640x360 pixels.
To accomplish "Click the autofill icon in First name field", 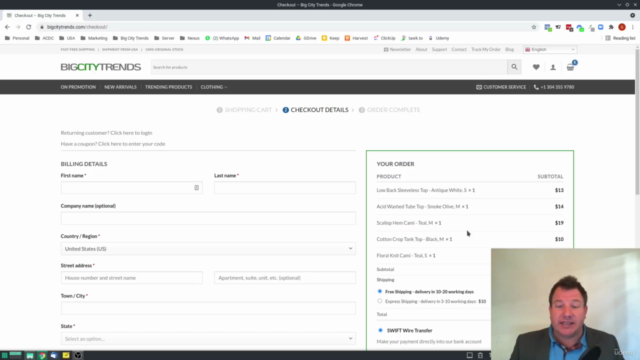I will coord(196,188).
